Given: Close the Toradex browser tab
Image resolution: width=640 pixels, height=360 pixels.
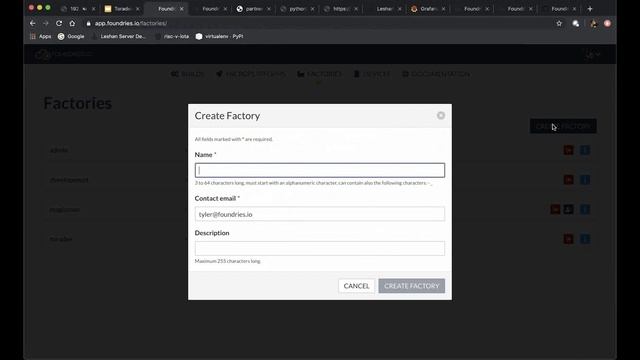Looking at the screenshot, I should [138, 9].
